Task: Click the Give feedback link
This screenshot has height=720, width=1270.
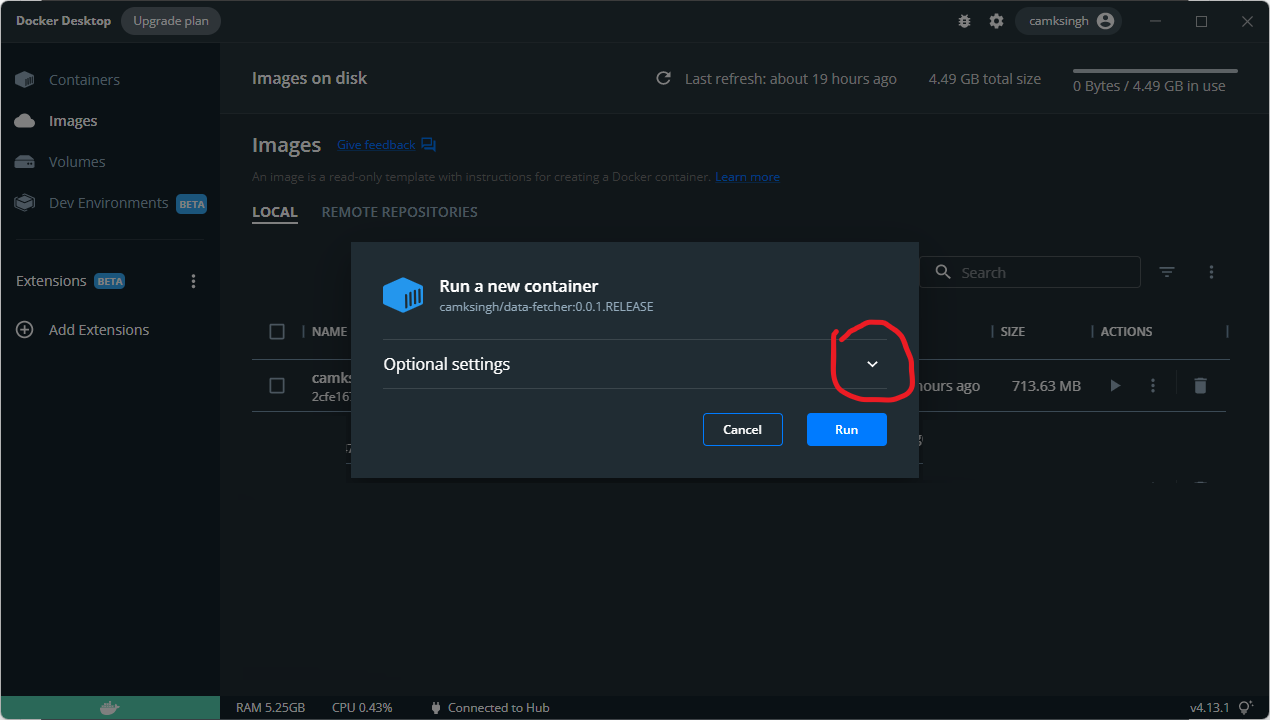Action: pos(376,145)
